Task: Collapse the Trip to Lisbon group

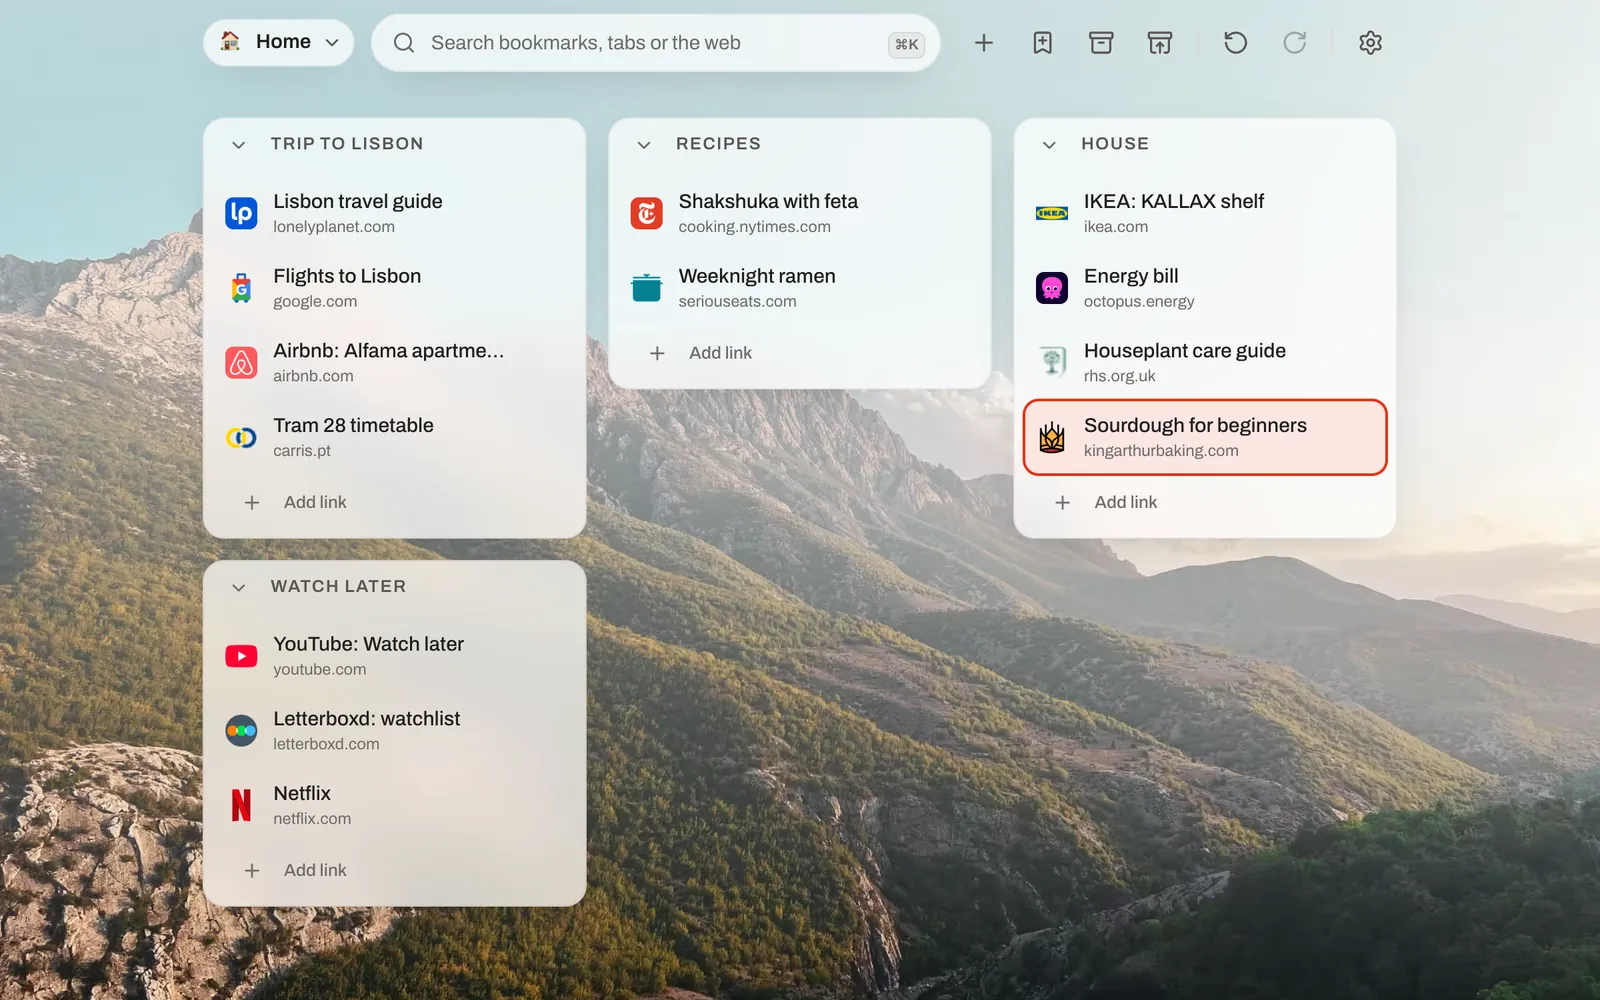Action: 239,145
